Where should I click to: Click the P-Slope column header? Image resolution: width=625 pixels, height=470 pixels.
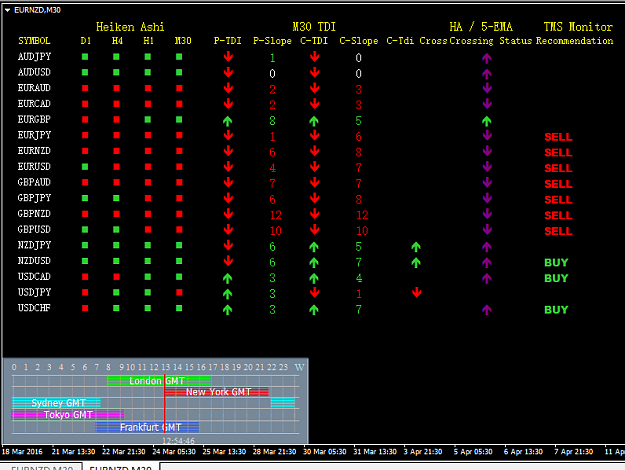272,41
